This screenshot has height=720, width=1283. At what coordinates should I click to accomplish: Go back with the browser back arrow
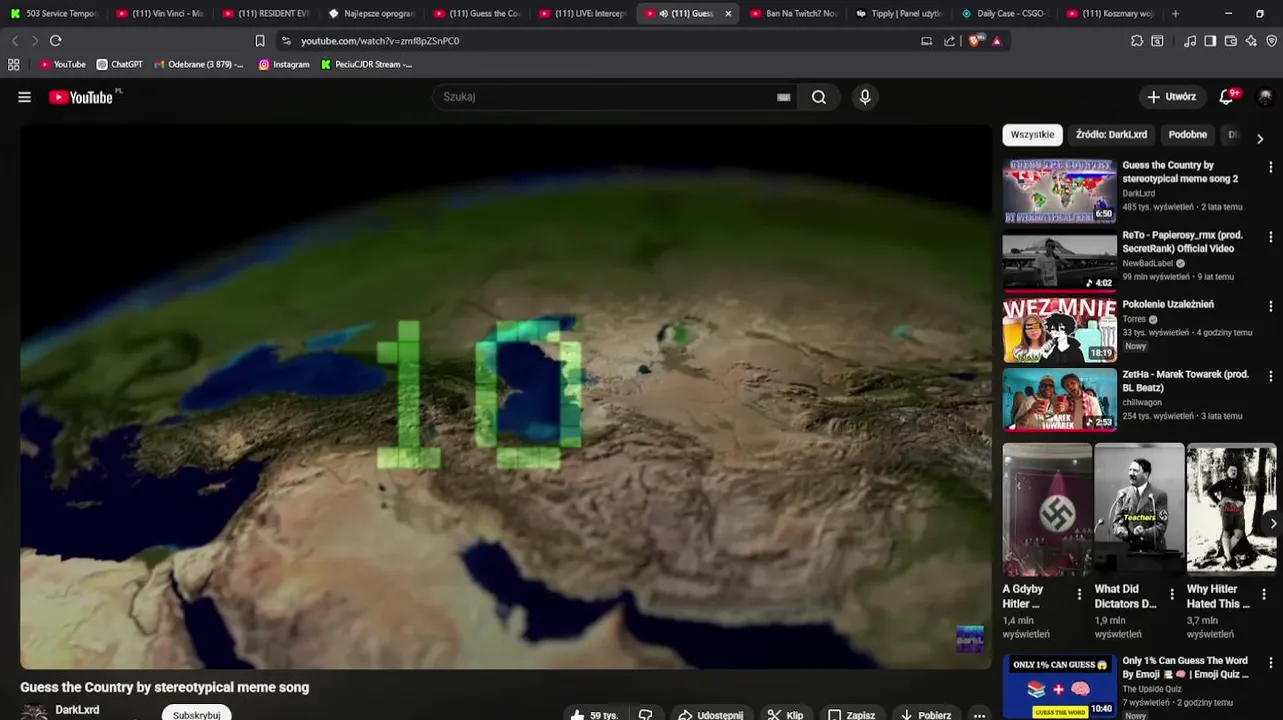[x=14, y=41]
